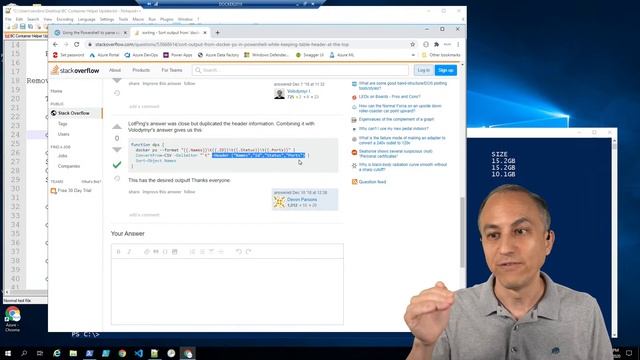Open Notepad++ Plugins menu

tap(167, 19)
